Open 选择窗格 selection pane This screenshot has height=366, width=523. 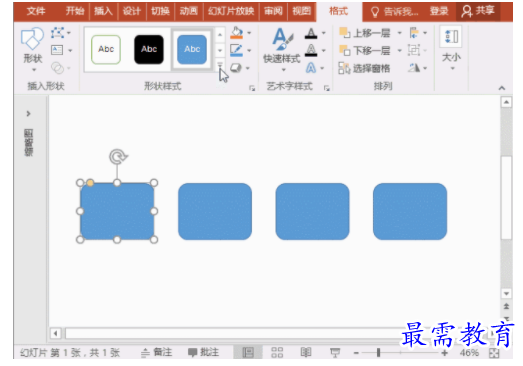pos(364,68)
